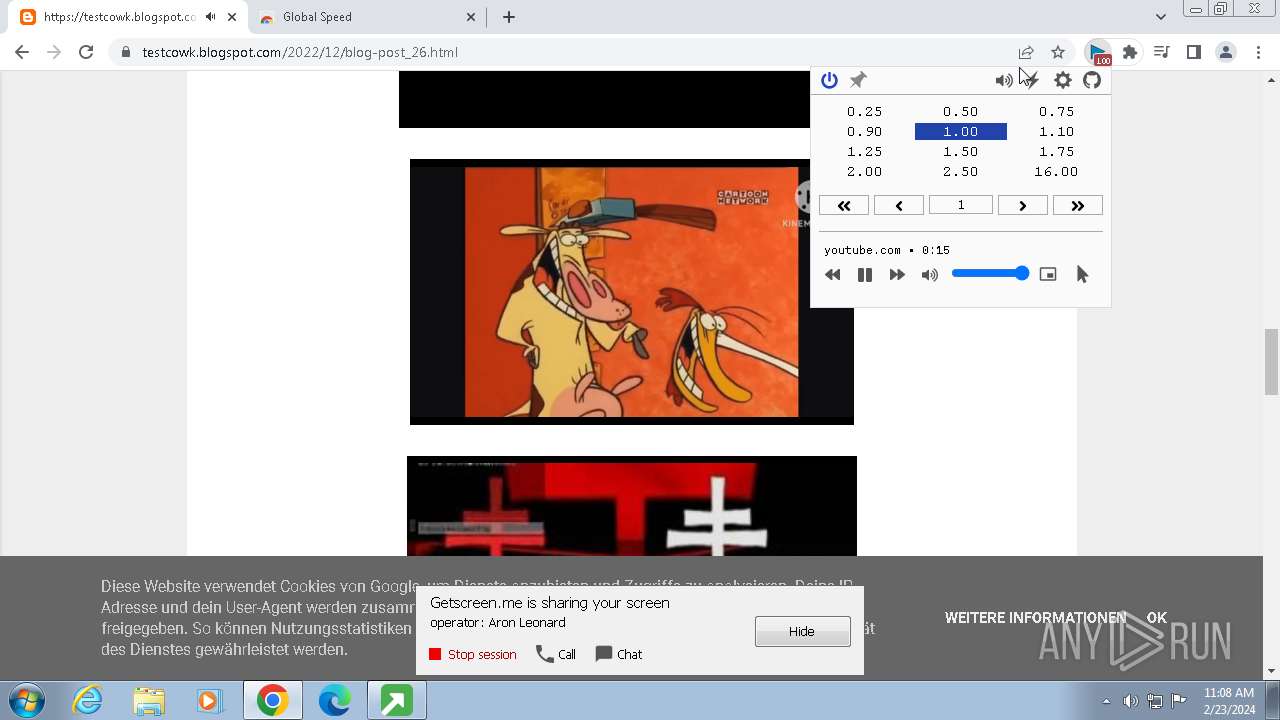
Task: Open the Chrome Extensions puzzle icon
Action: point(1130,52)
